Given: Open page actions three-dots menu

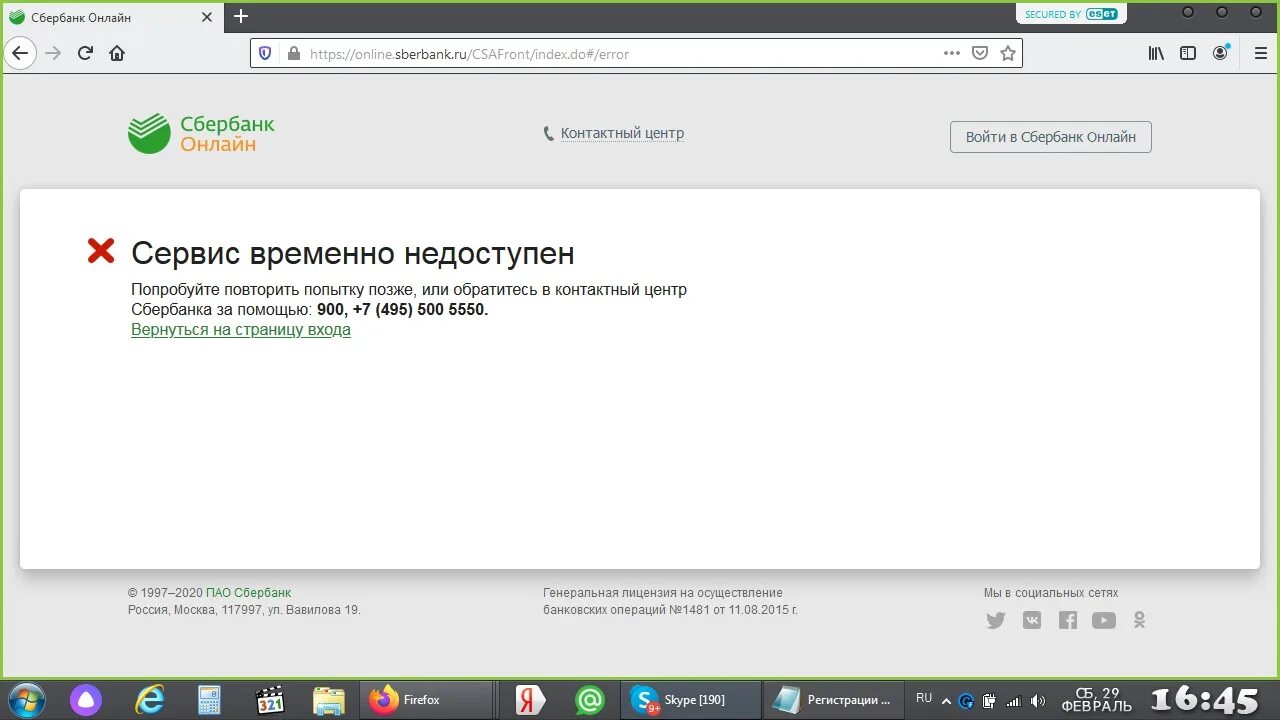Looking at the screenshot, I should (x=952, y=53).
